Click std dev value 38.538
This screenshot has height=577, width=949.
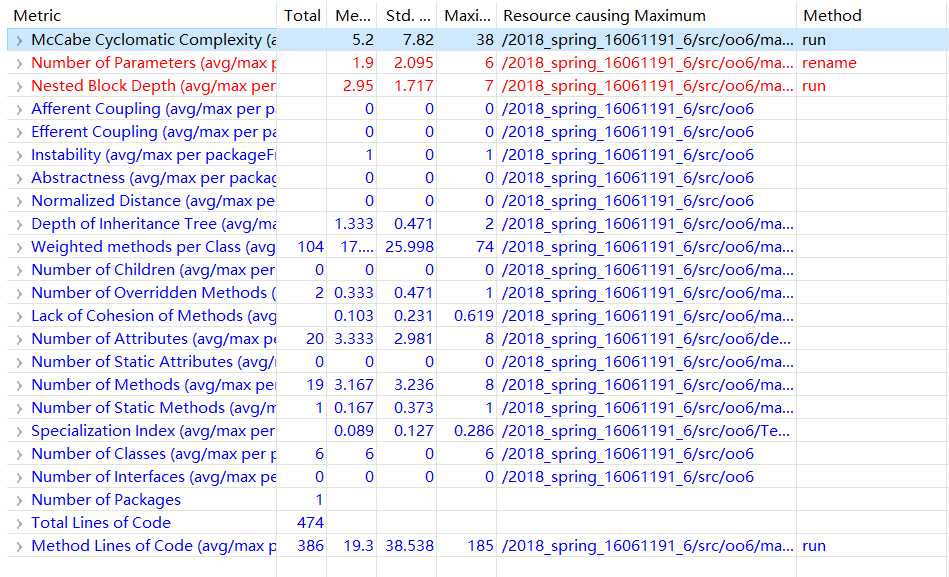point(409,546)
